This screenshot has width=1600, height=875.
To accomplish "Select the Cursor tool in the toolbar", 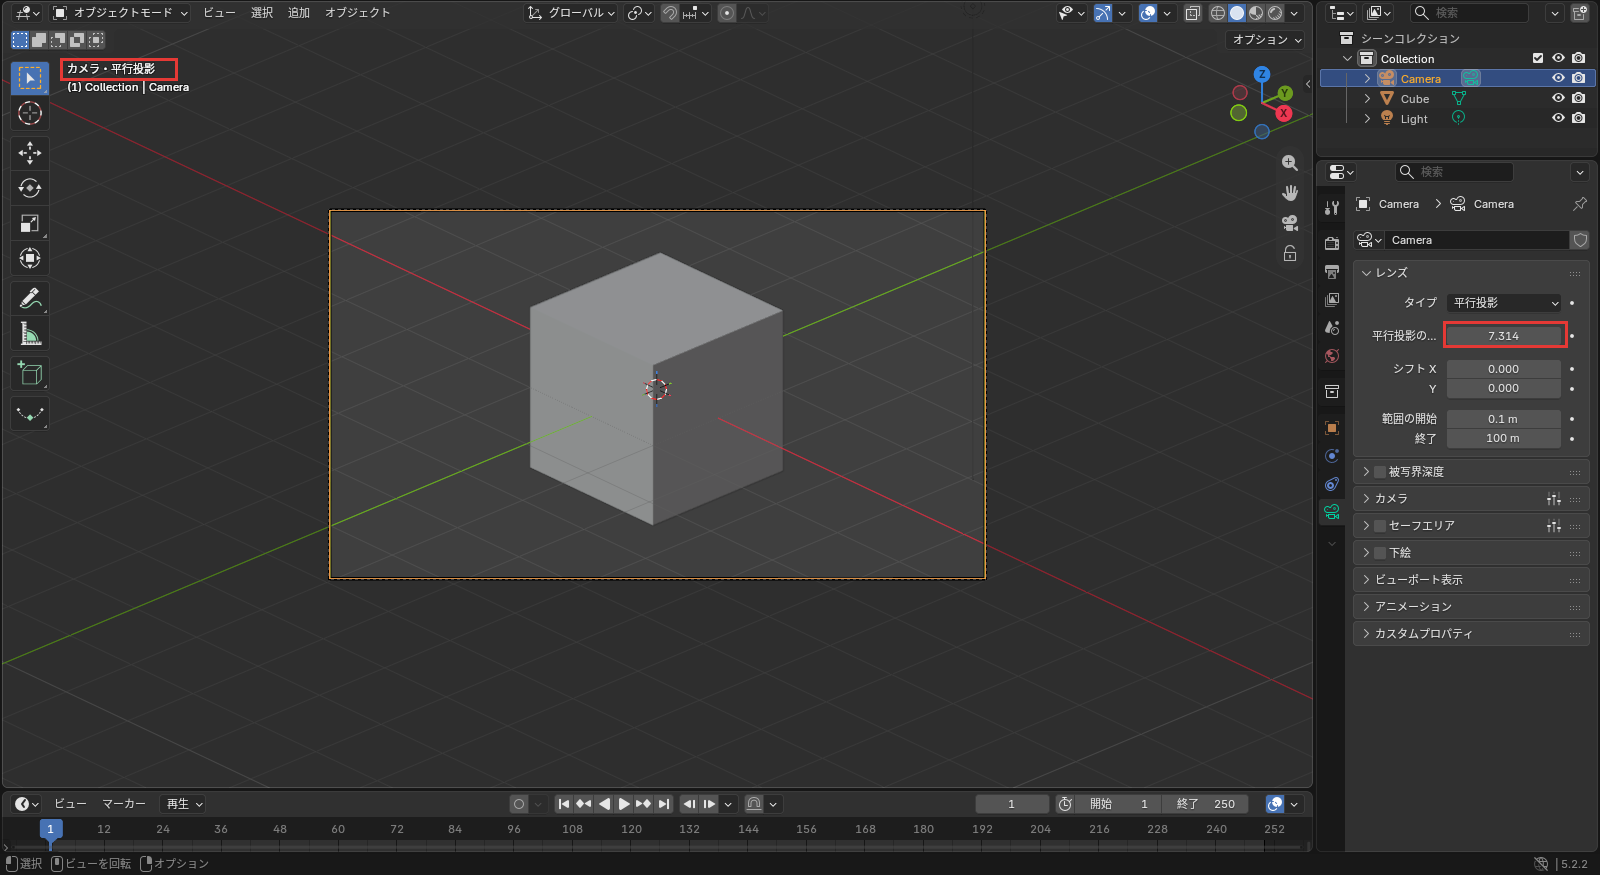I will point(30,113).
